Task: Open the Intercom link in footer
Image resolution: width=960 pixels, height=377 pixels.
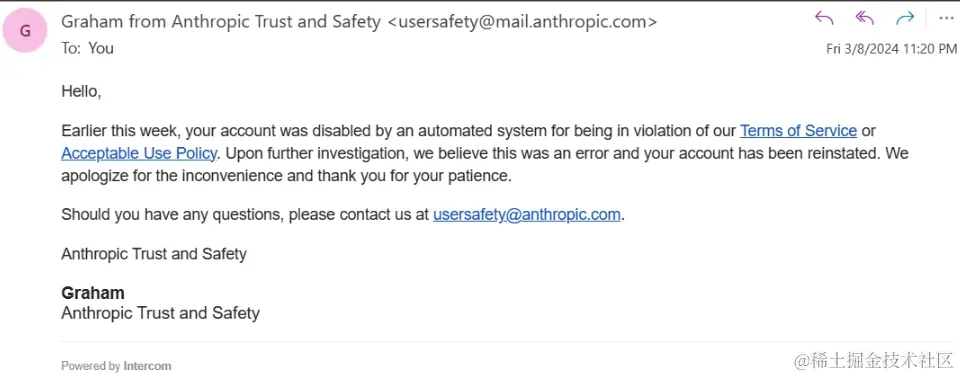Action: pyautogui.click(x=147, y=366)
